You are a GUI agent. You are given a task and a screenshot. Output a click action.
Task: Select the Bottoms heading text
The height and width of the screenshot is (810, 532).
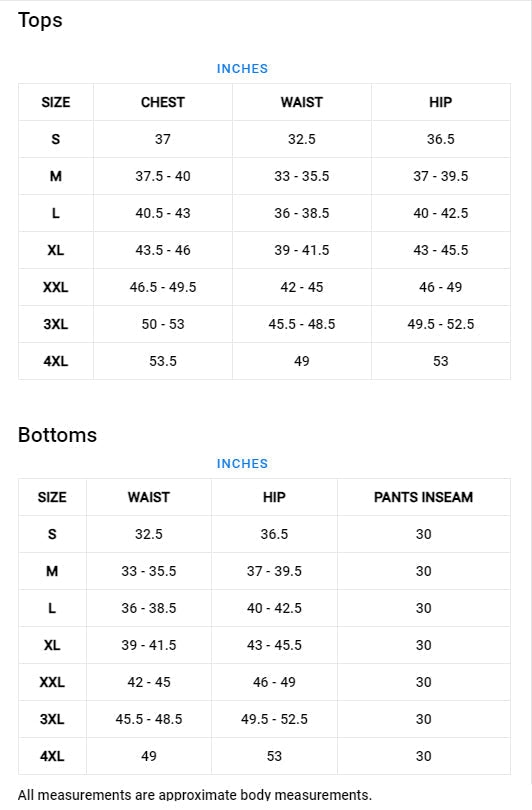[x=57, y=435]
